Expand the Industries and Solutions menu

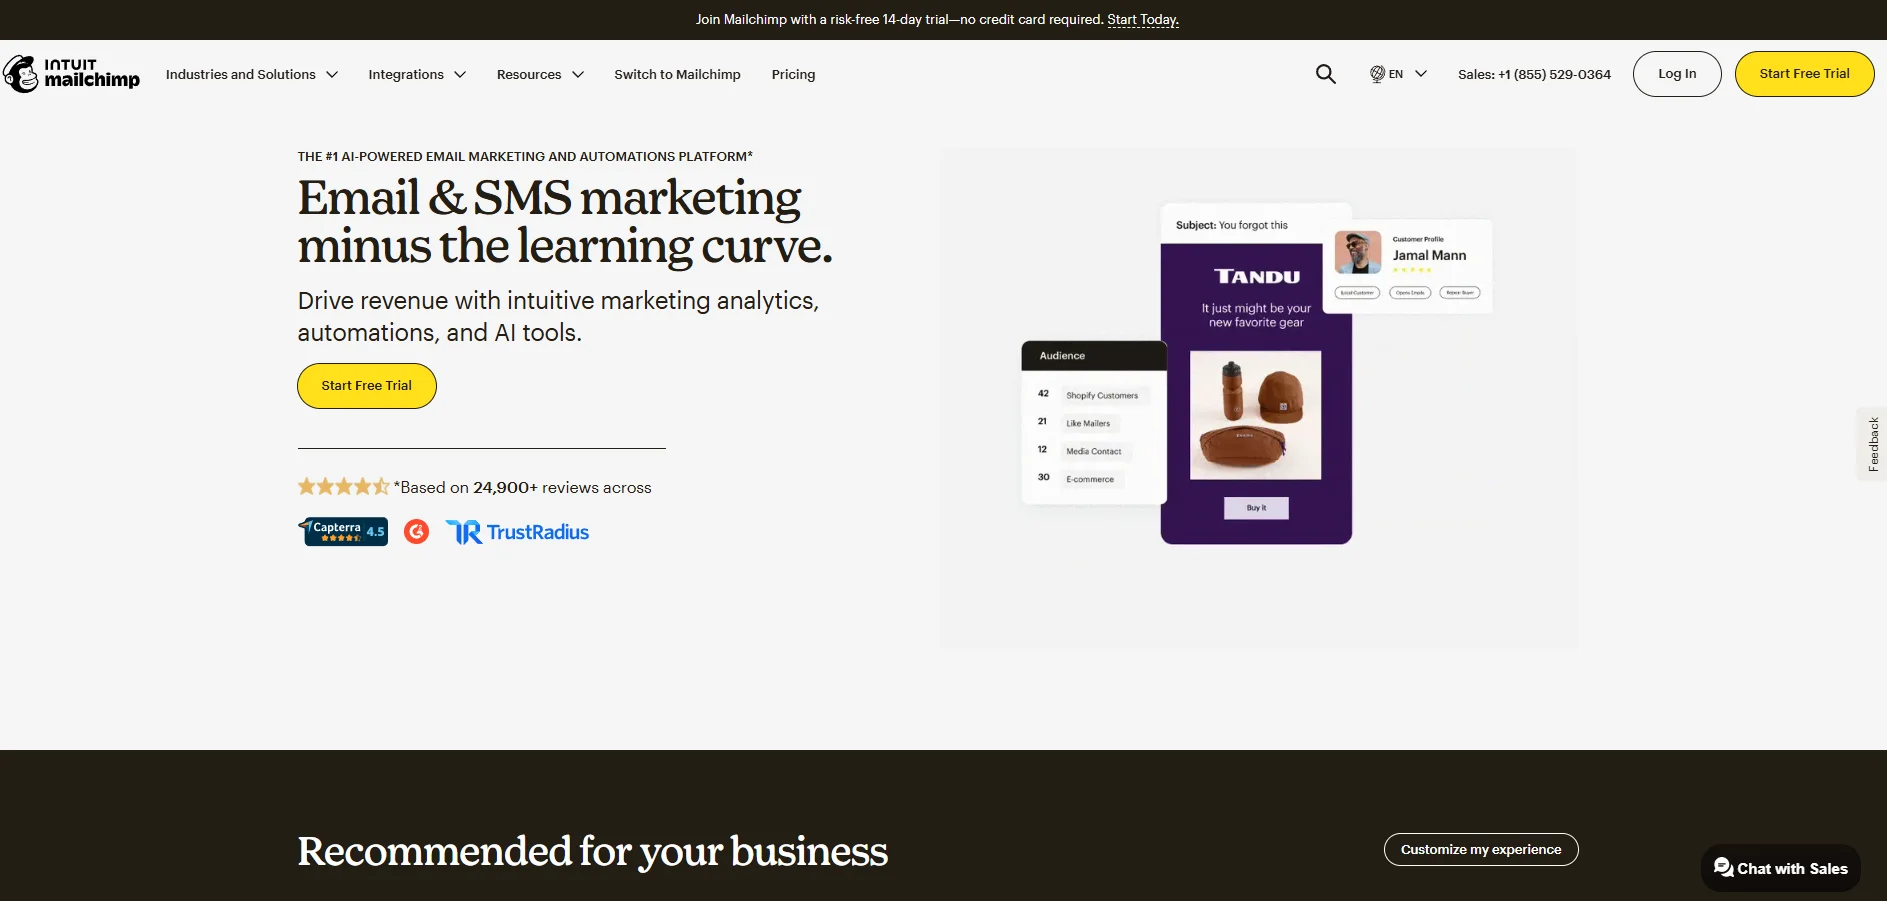(252, 74)
